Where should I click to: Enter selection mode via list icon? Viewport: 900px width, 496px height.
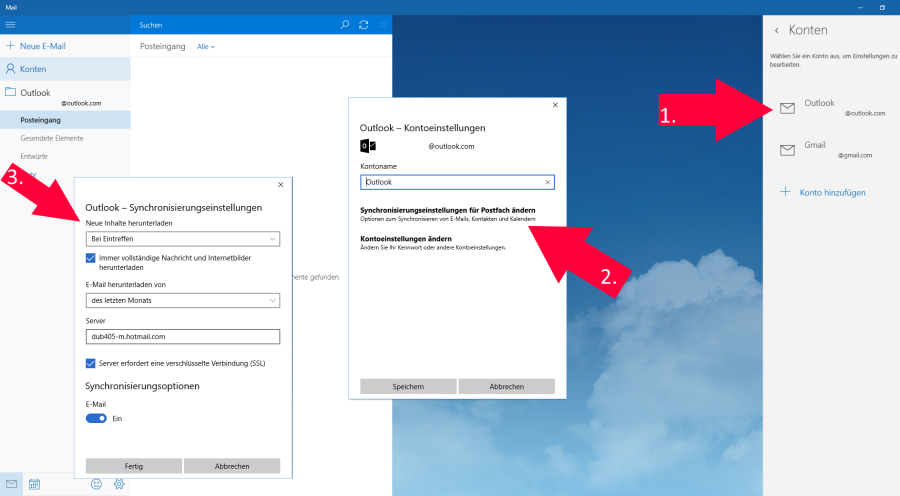pos(383,25)
